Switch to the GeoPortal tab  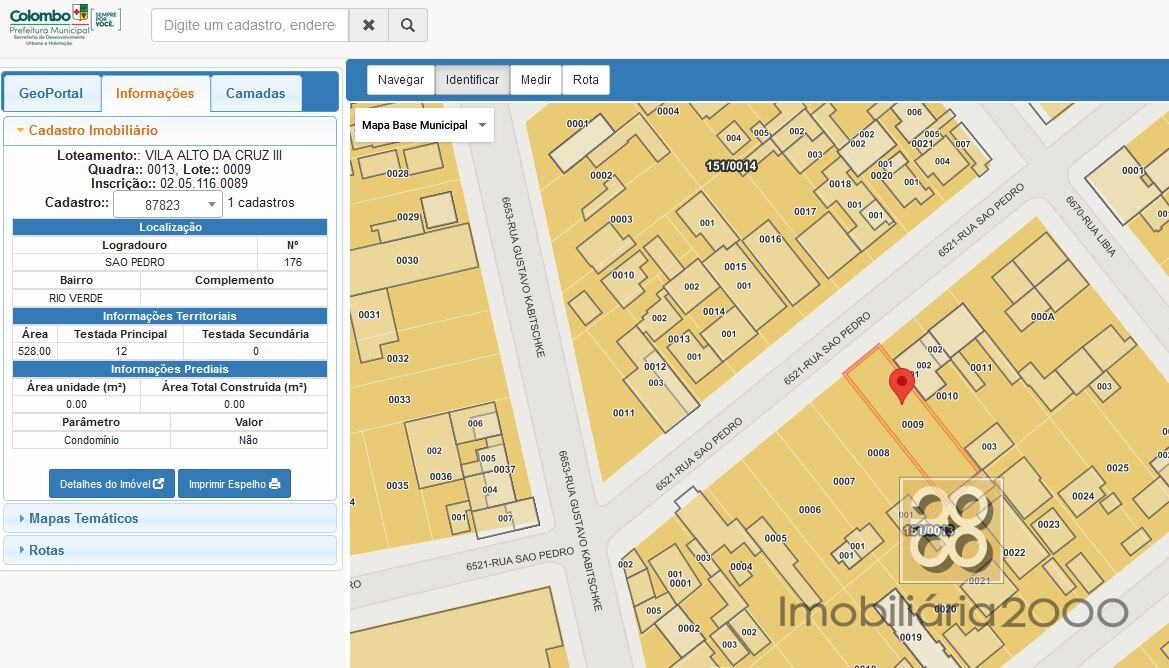coord(51,93)
